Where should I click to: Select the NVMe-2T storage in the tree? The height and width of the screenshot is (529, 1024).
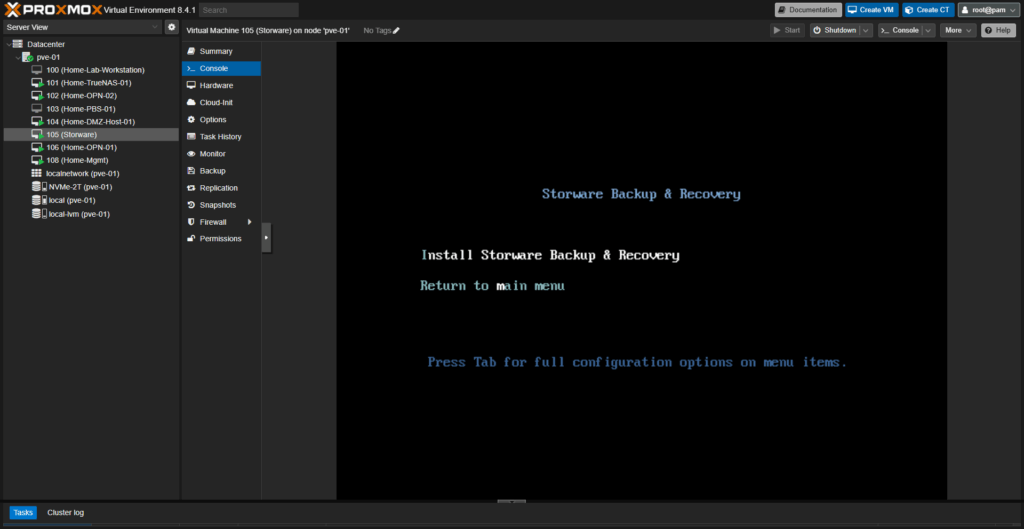[x=79, y=186]
